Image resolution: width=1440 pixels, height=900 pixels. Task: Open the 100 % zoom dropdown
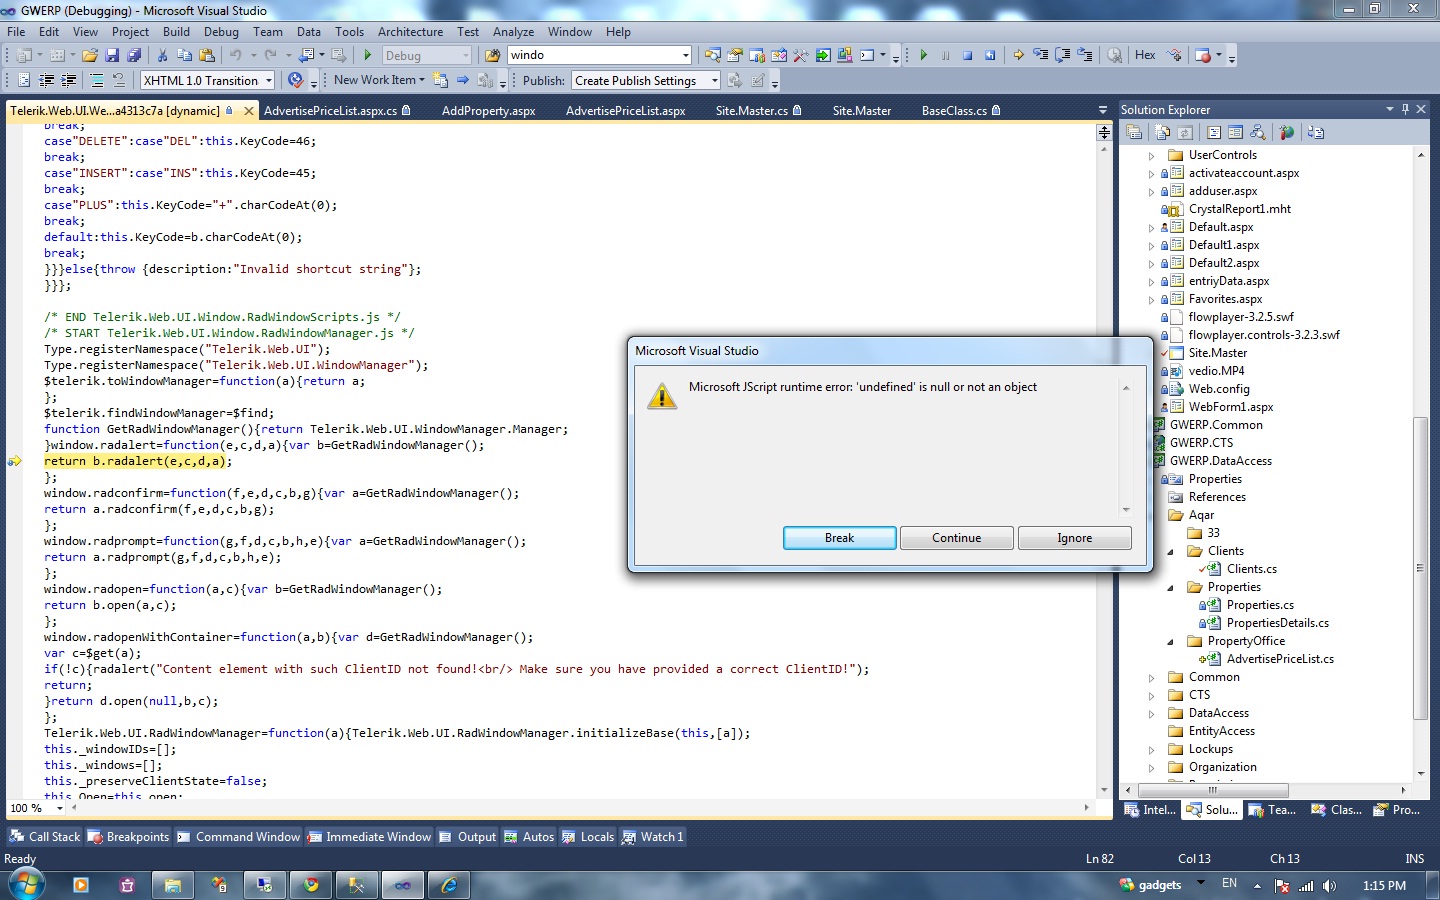60,808
